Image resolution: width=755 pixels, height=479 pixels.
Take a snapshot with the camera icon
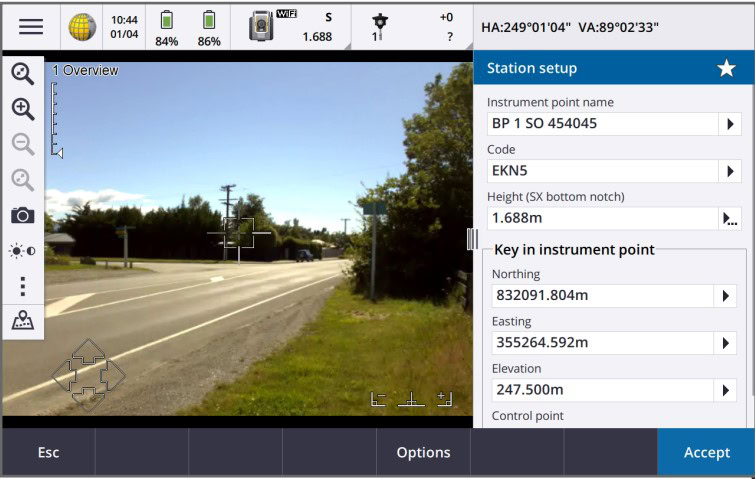(23, 215)
